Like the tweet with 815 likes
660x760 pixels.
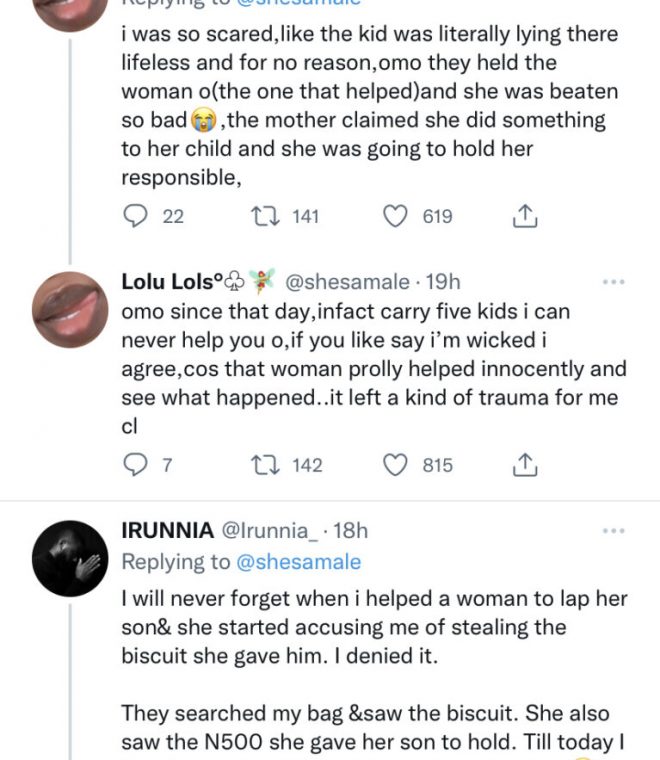pyautogui.click(x=397, y=465)
